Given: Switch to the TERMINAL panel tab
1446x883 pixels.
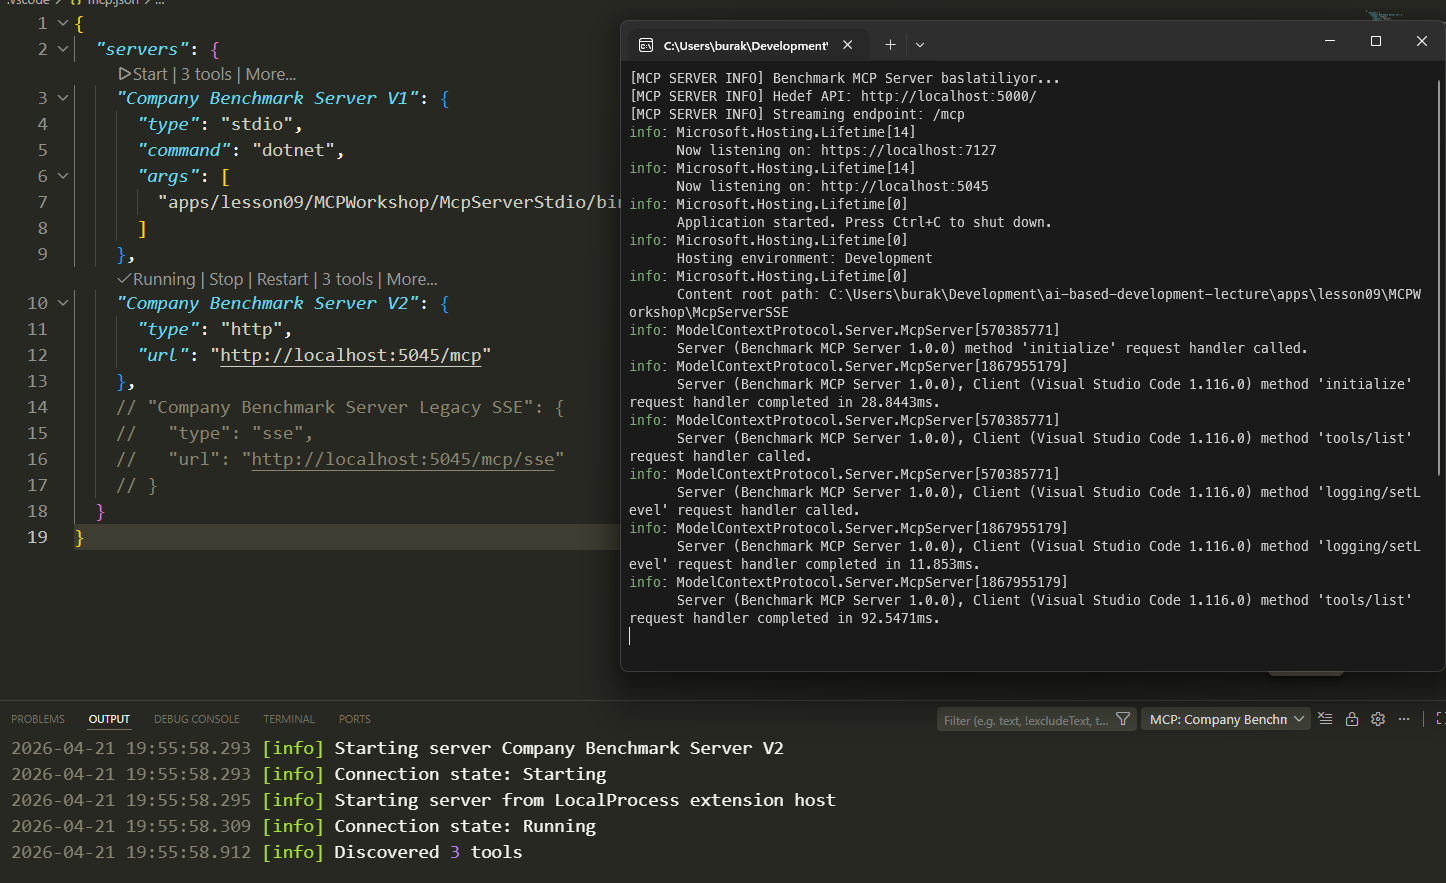Looking at the screenshot, I should tap(289, 719).
